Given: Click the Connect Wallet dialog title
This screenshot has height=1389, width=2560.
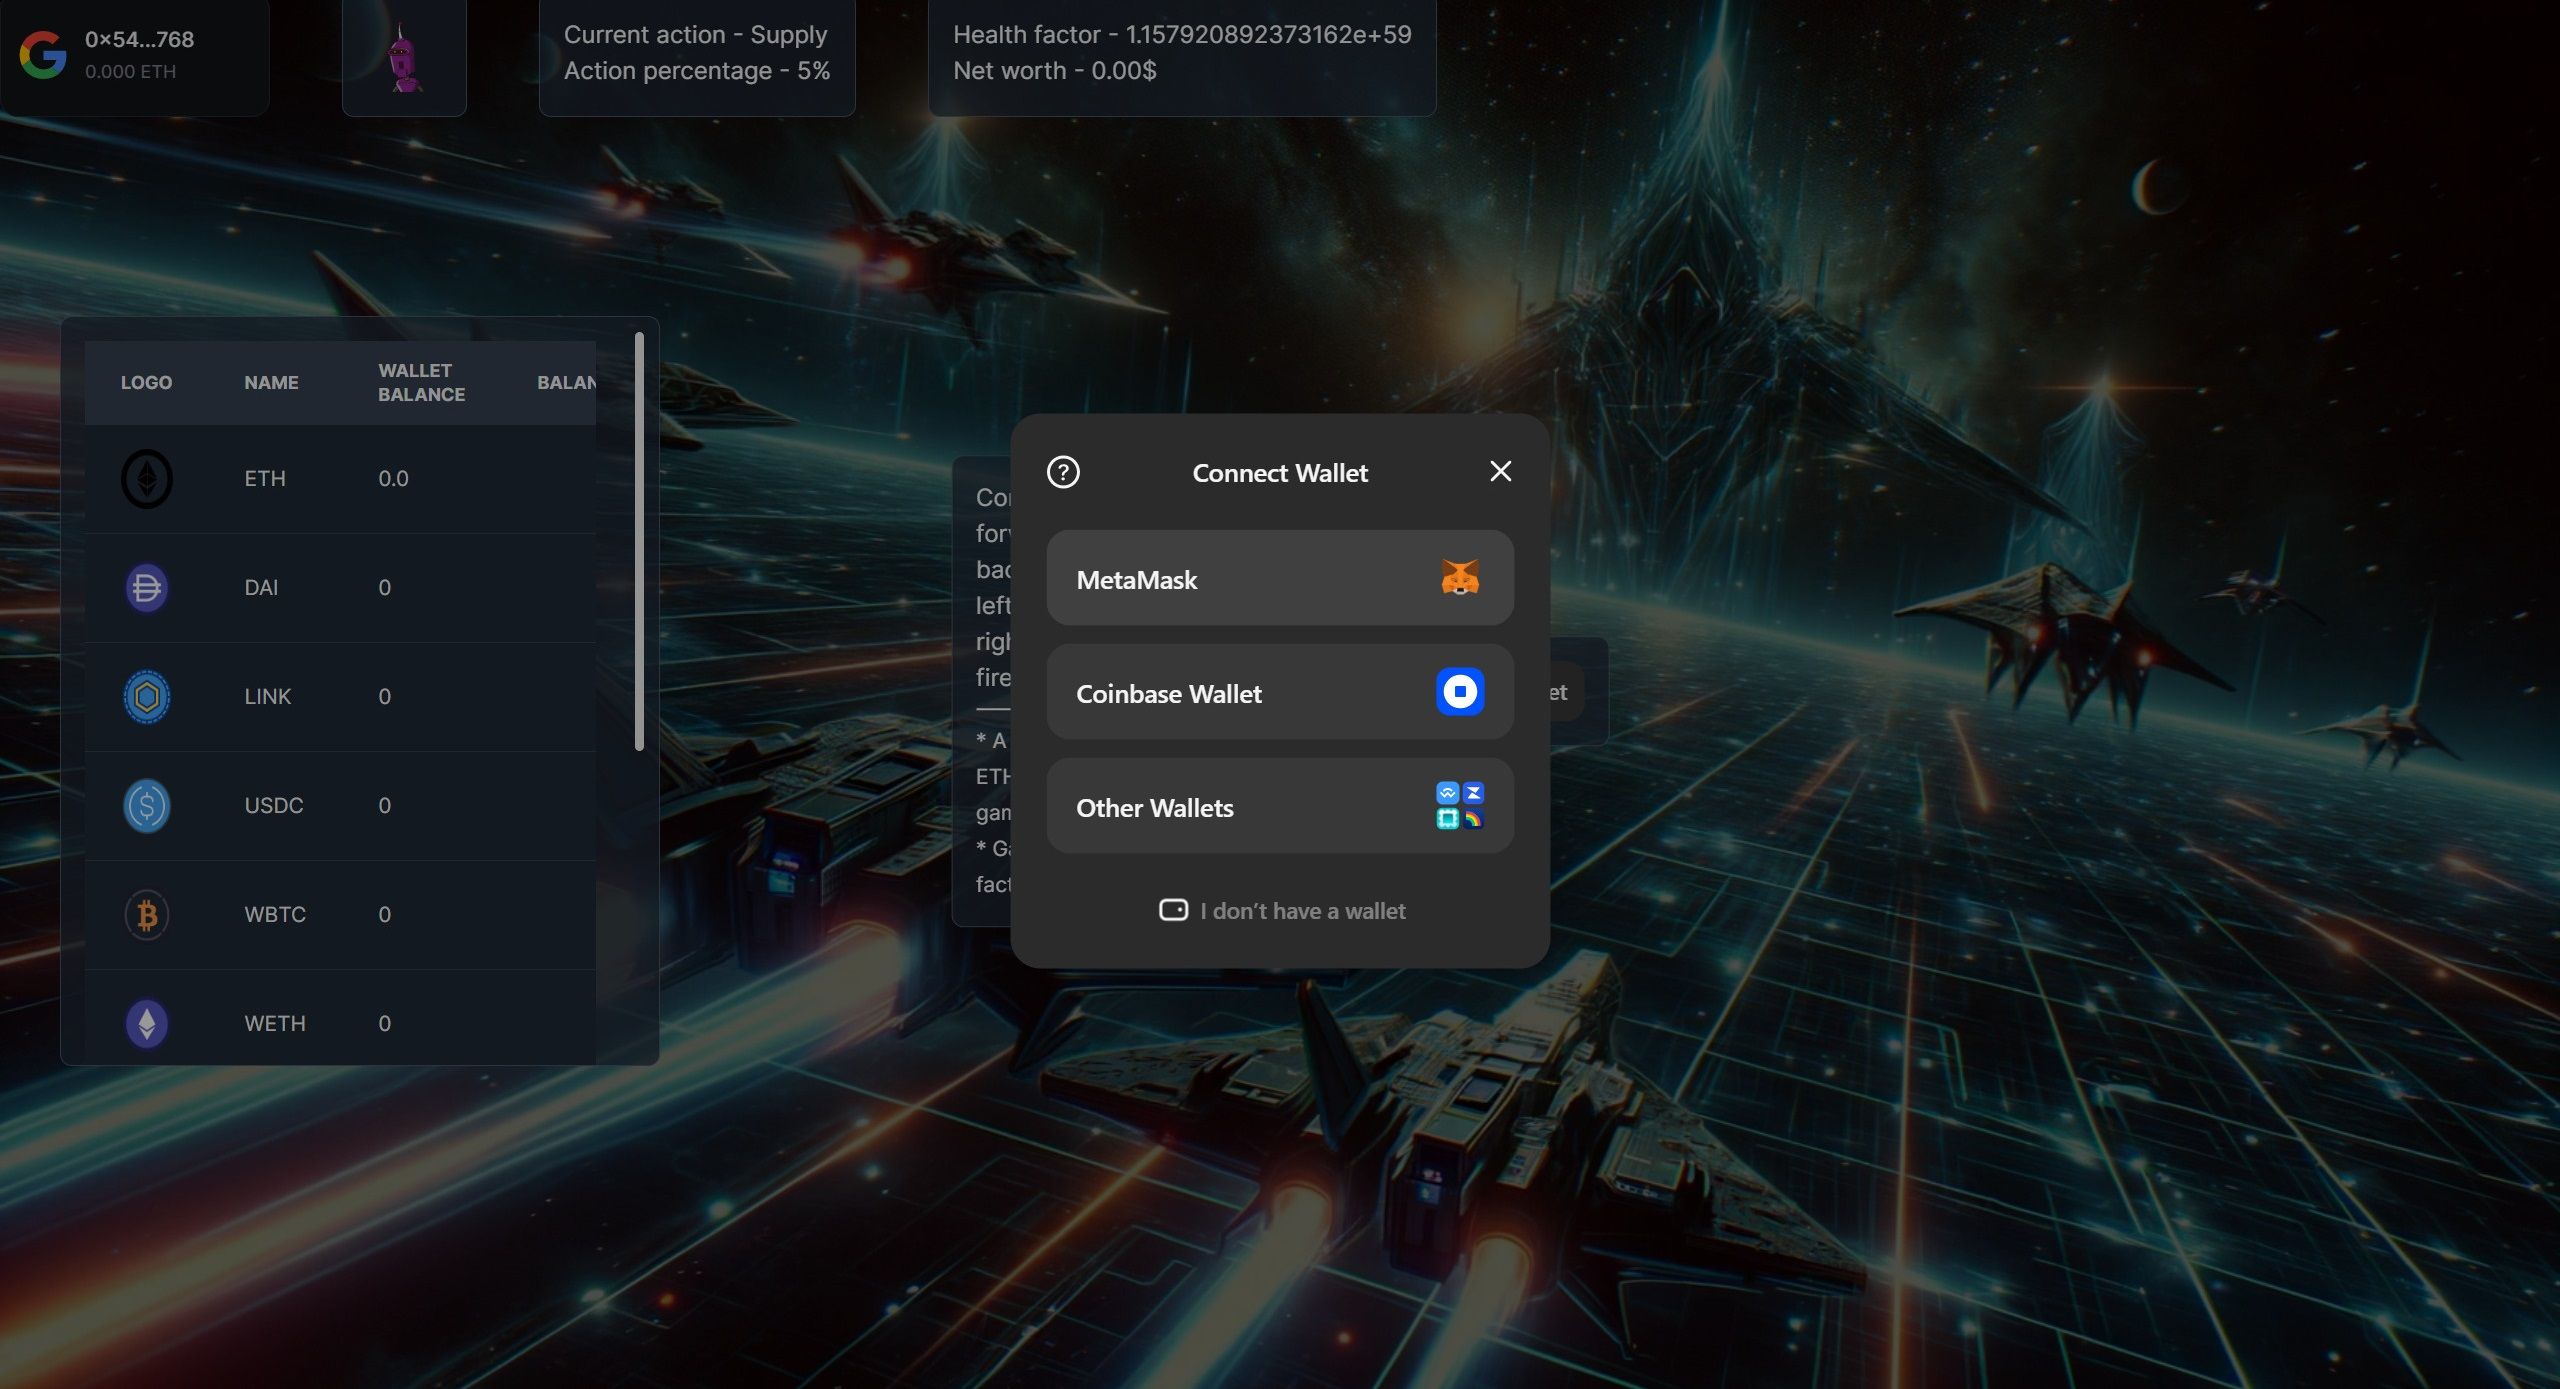Looking at the screenshot, I should 1279,473.
